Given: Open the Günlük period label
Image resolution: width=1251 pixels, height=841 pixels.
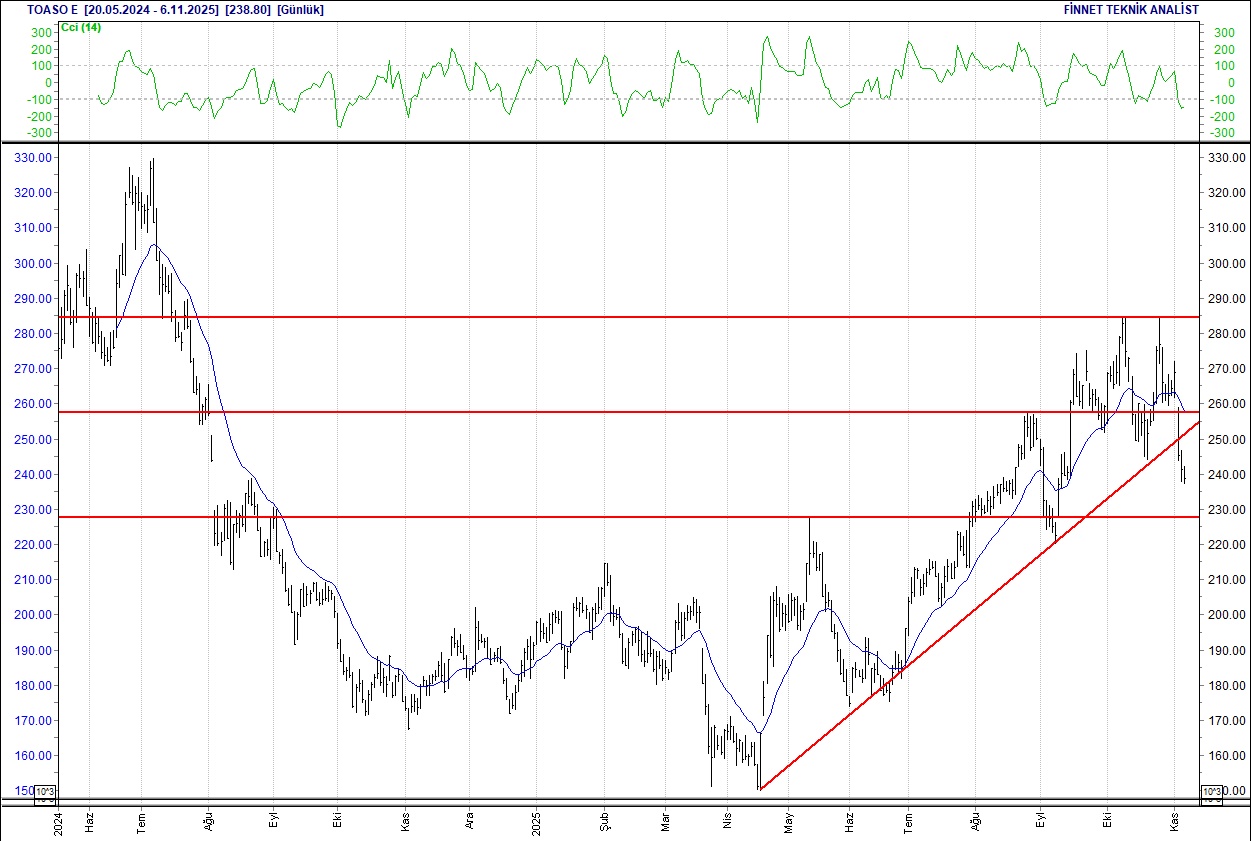Looking at the screenshot, I should pos(300,10).
